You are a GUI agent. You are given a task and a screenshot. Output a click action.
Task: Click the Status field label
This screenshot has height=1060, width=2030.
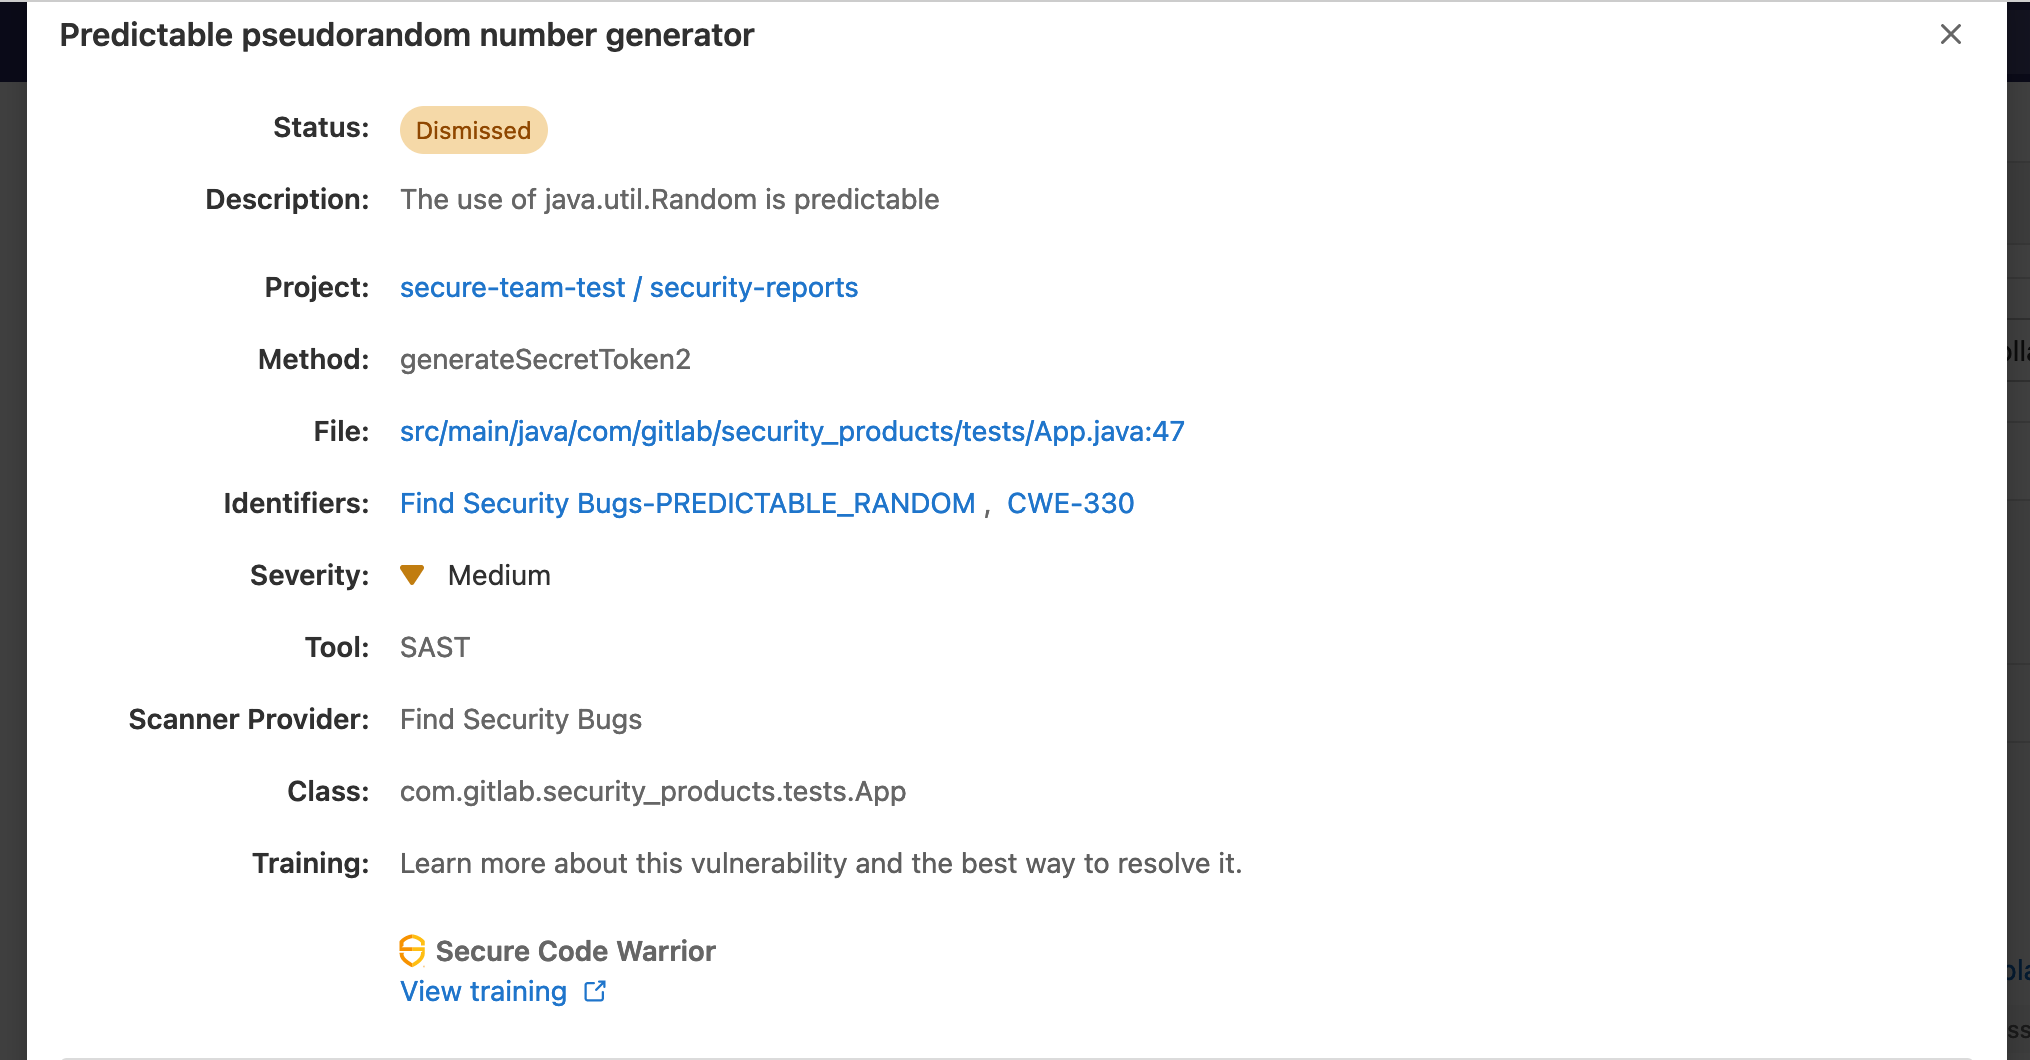(x=320, y=127)
